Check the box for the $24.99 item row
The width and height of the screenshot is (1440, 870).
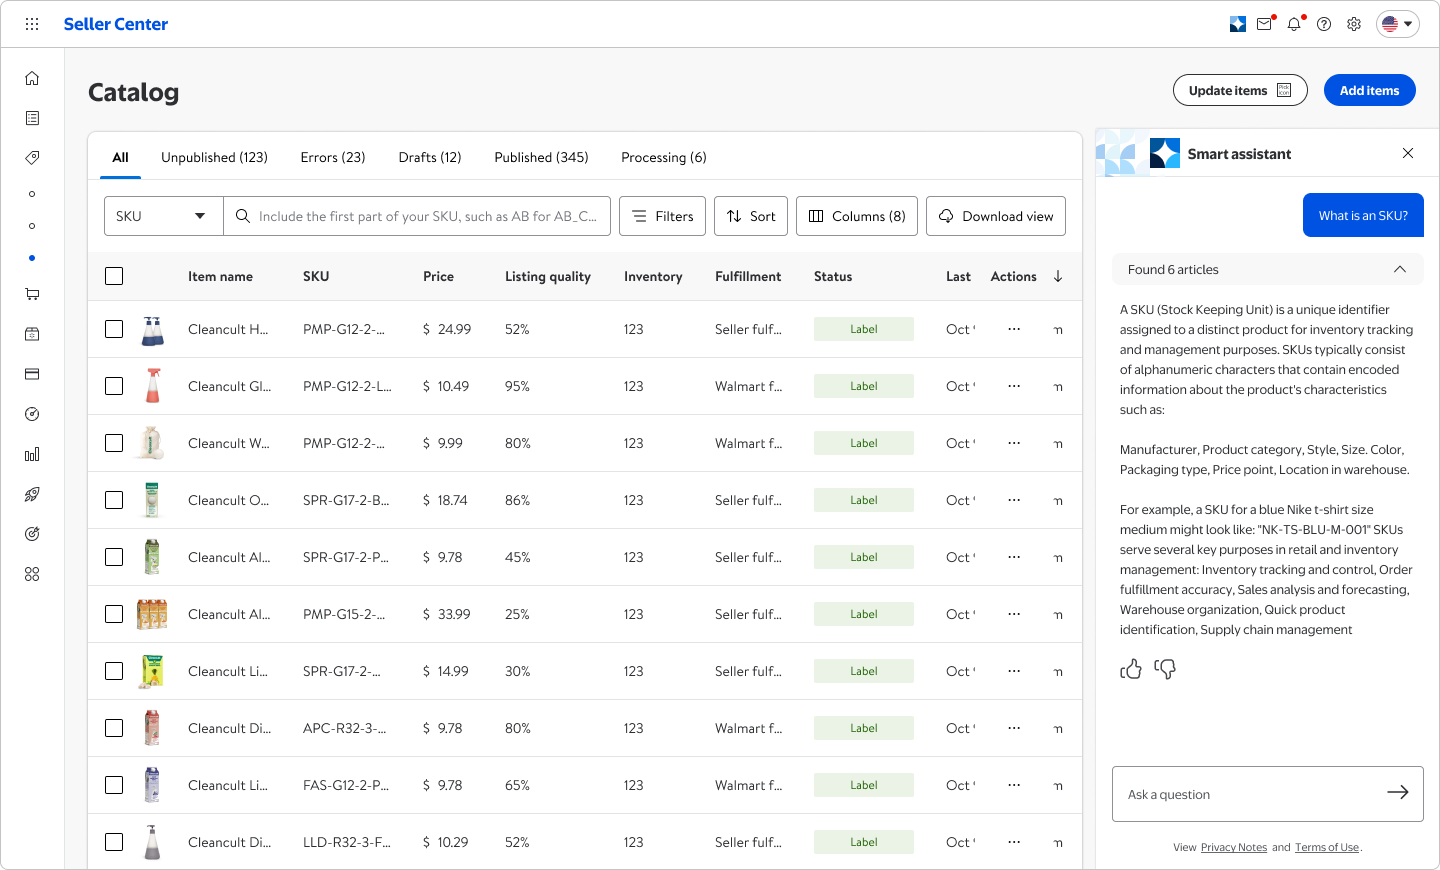point(114,329)
